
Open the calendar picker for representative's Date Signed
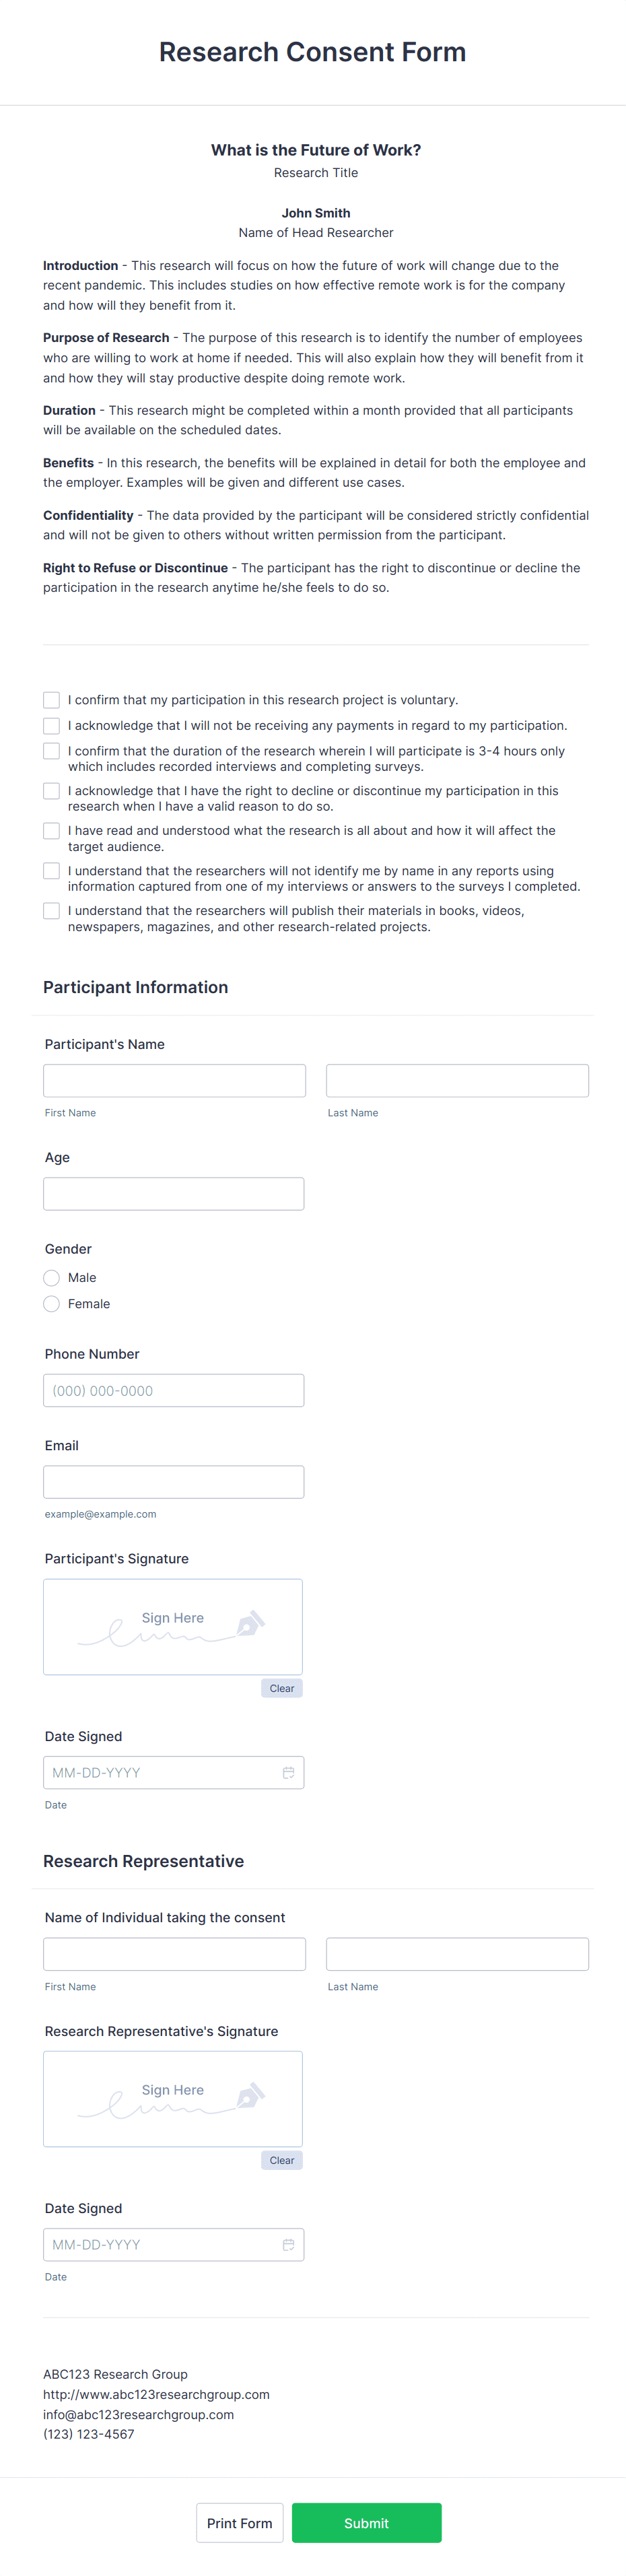coord(288,2244)
